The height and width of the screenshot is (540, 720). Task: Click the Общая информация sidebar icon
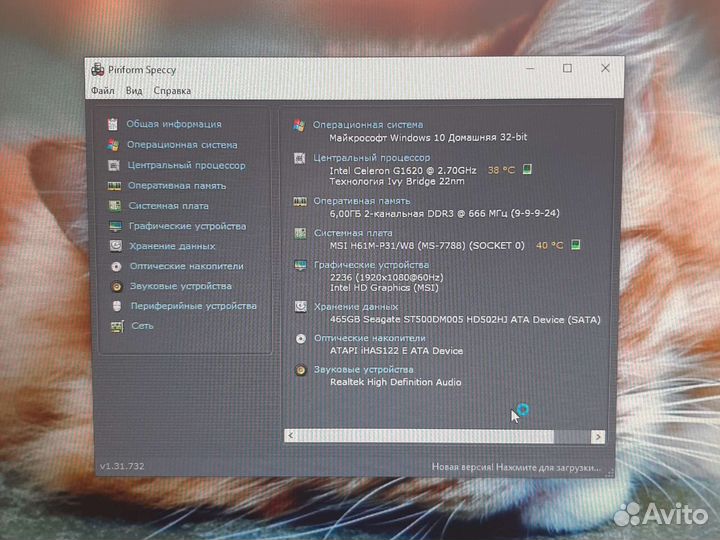tap(112, 124)
